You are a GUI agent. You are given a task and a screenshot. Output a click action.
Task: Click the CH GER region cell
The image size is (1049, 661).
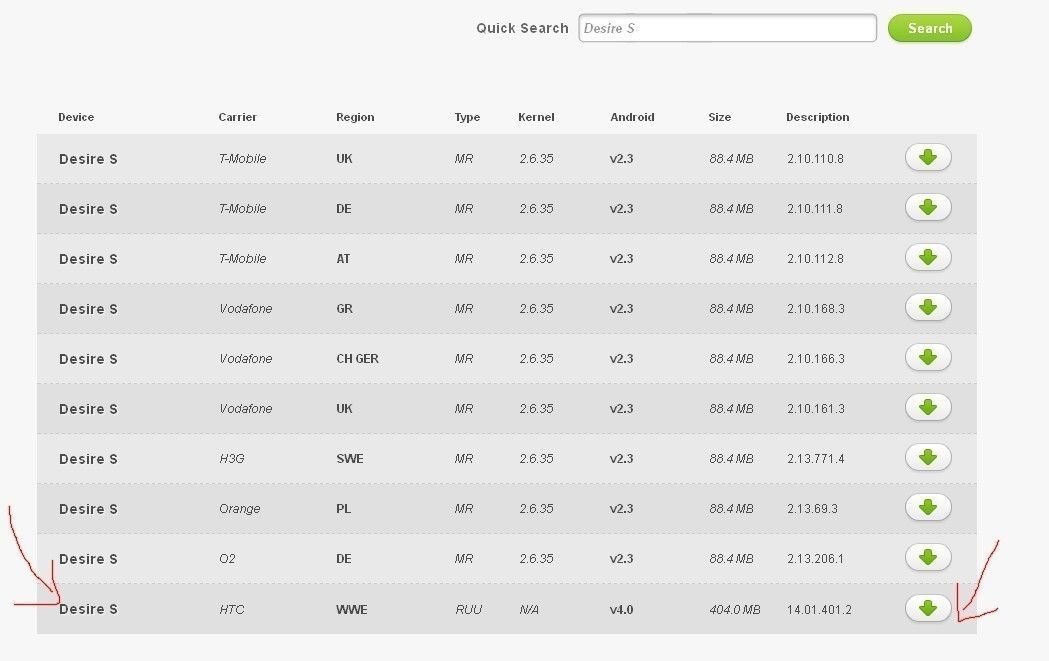pyautogui.click(x=357, y=359)
